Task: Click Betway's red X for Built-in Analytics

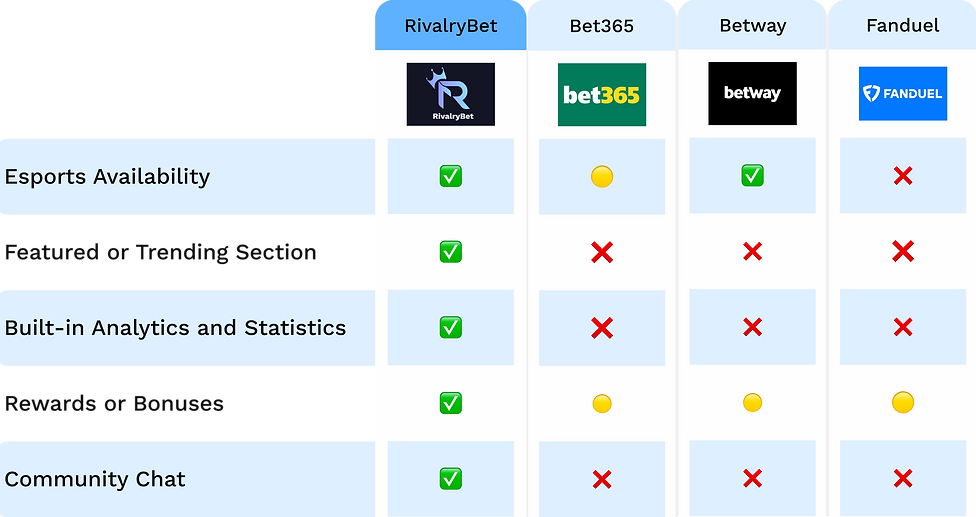Action: (753, 327)
